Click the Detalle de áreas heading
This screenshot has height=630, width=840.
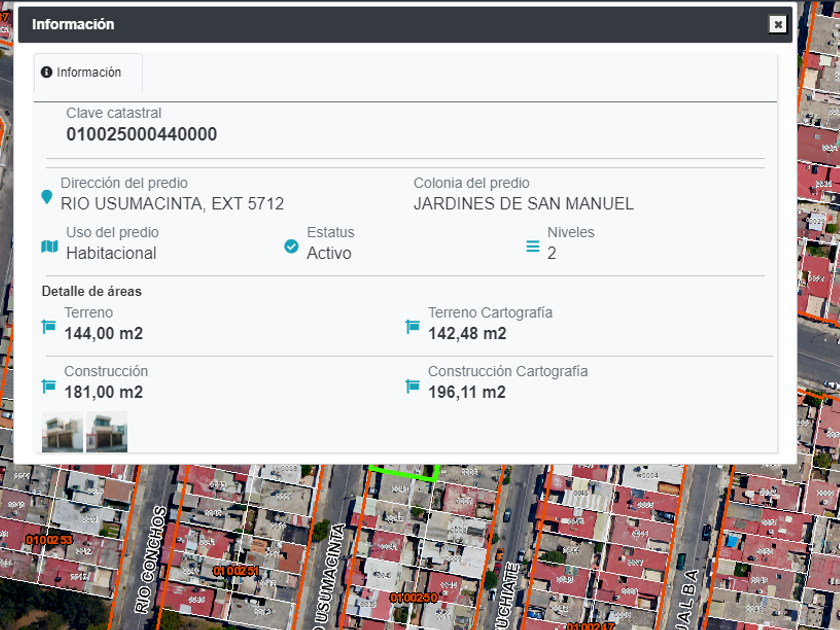tap(92, 291)
